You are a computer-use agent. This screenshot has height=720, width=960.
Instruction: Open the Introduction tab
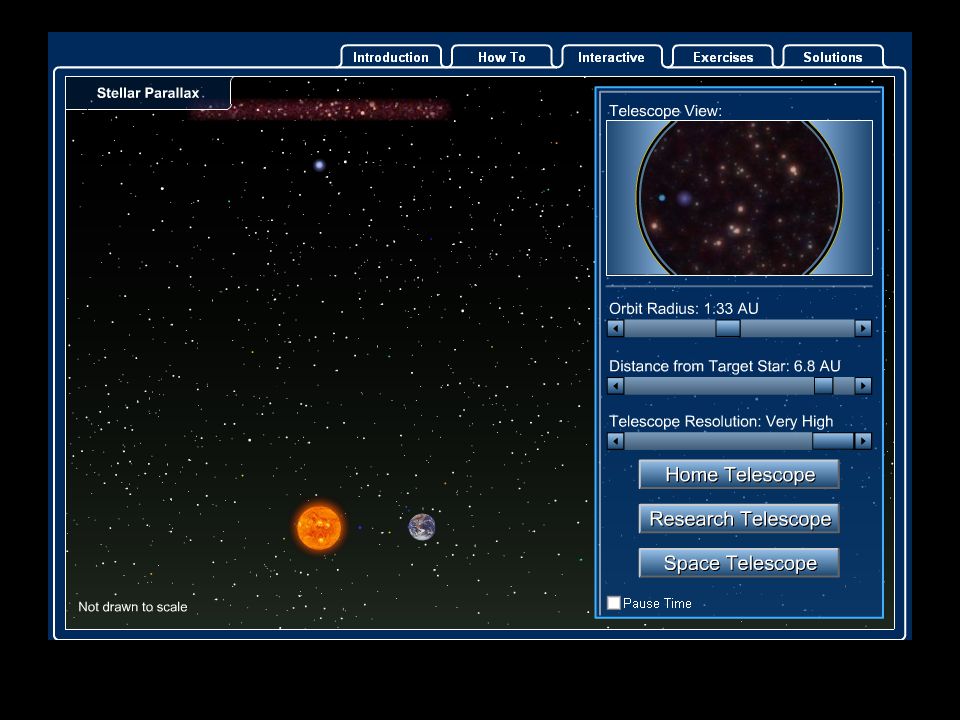pyautogui.click(x=391, y=57)
